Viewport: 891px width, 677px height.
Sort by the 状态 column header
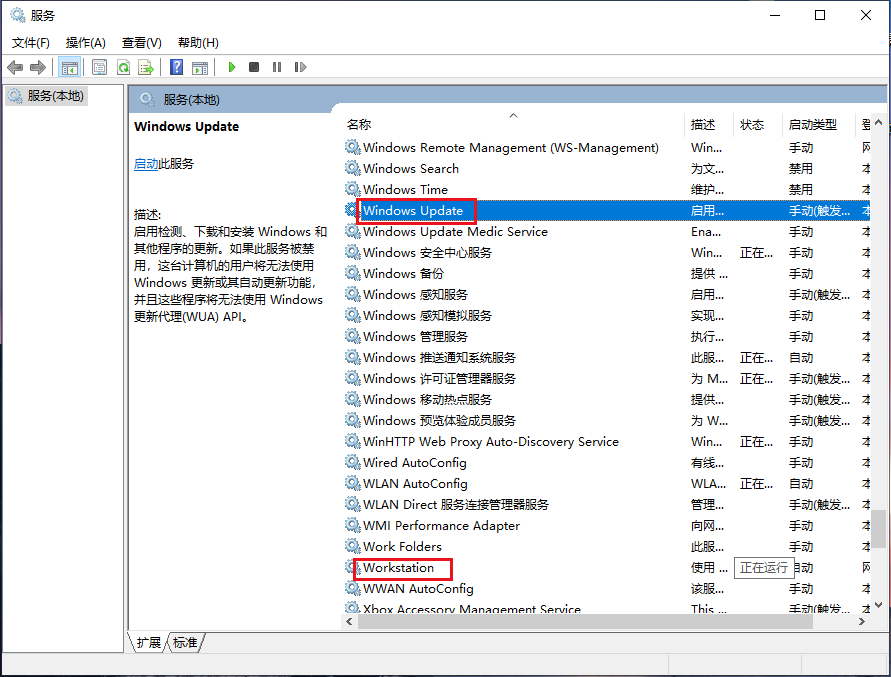pyautogui.click(x=752, y=124)
